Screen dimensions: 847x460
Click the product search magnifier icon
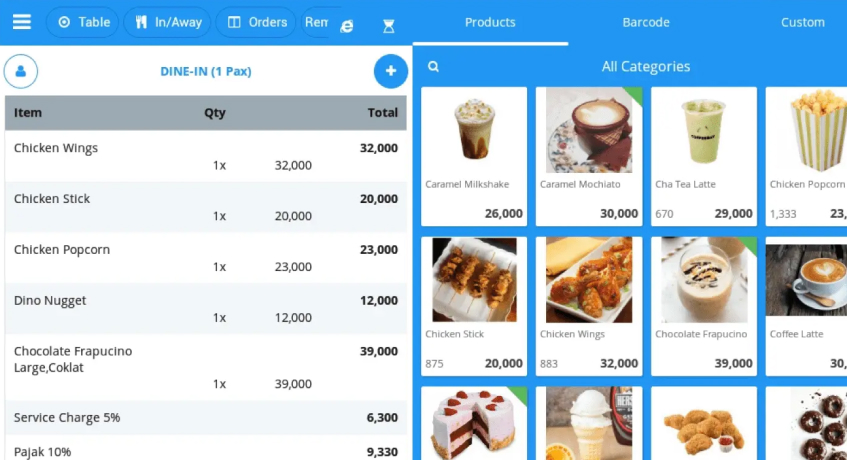pos(433,67)
